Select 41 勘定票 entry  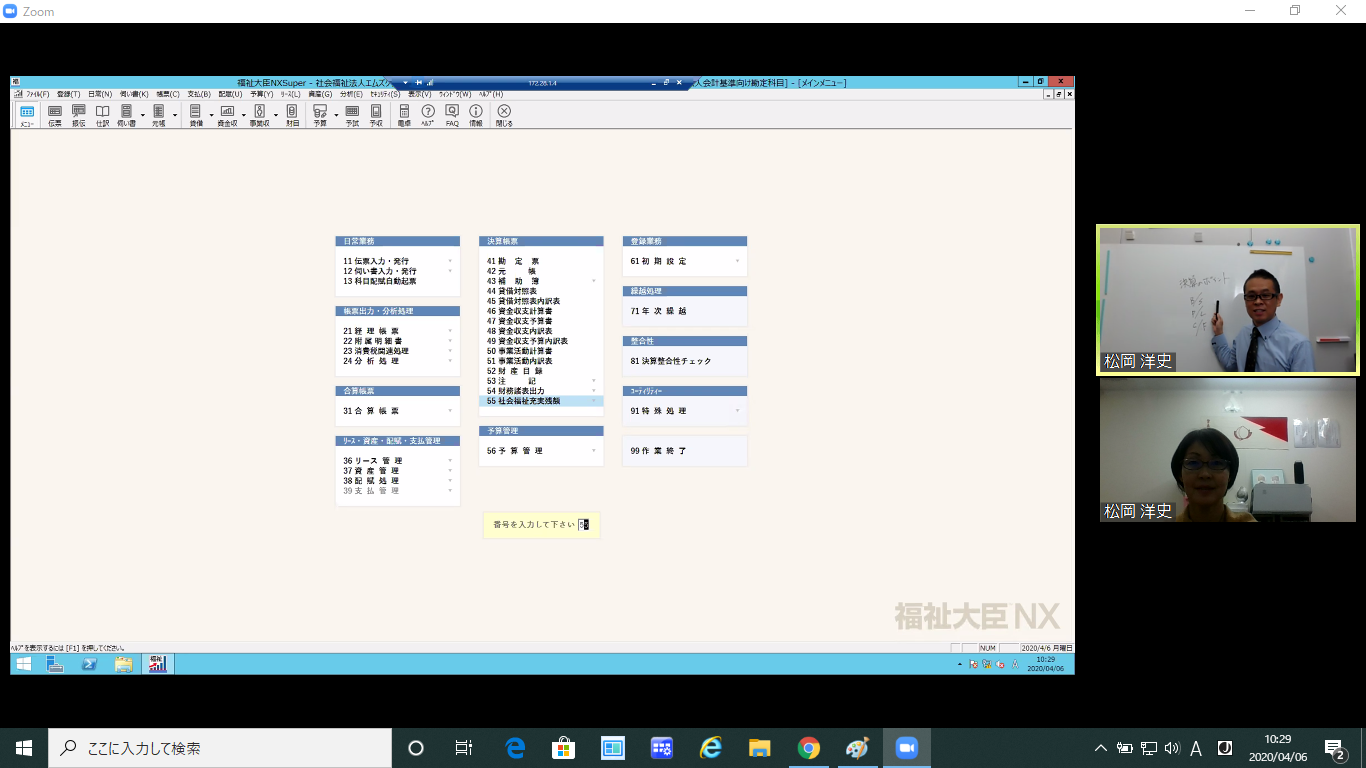tap(513, 261)
